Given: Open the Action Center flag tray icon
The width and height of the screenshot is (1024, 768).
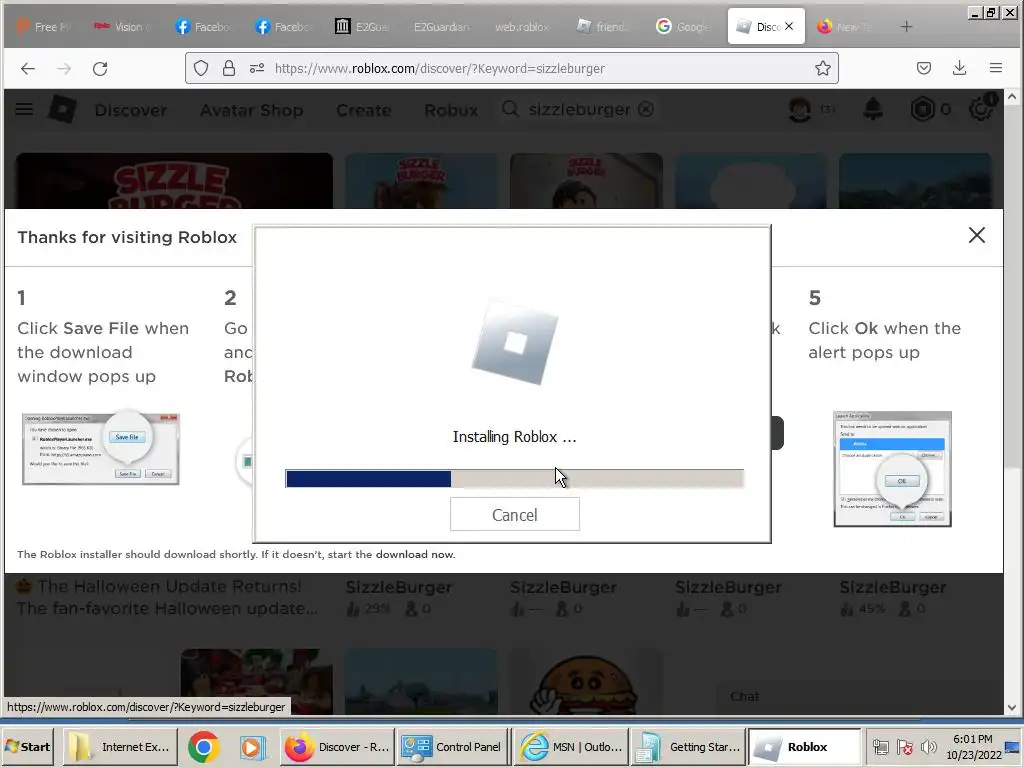Looking at the screenshot, I should point(905,747).
